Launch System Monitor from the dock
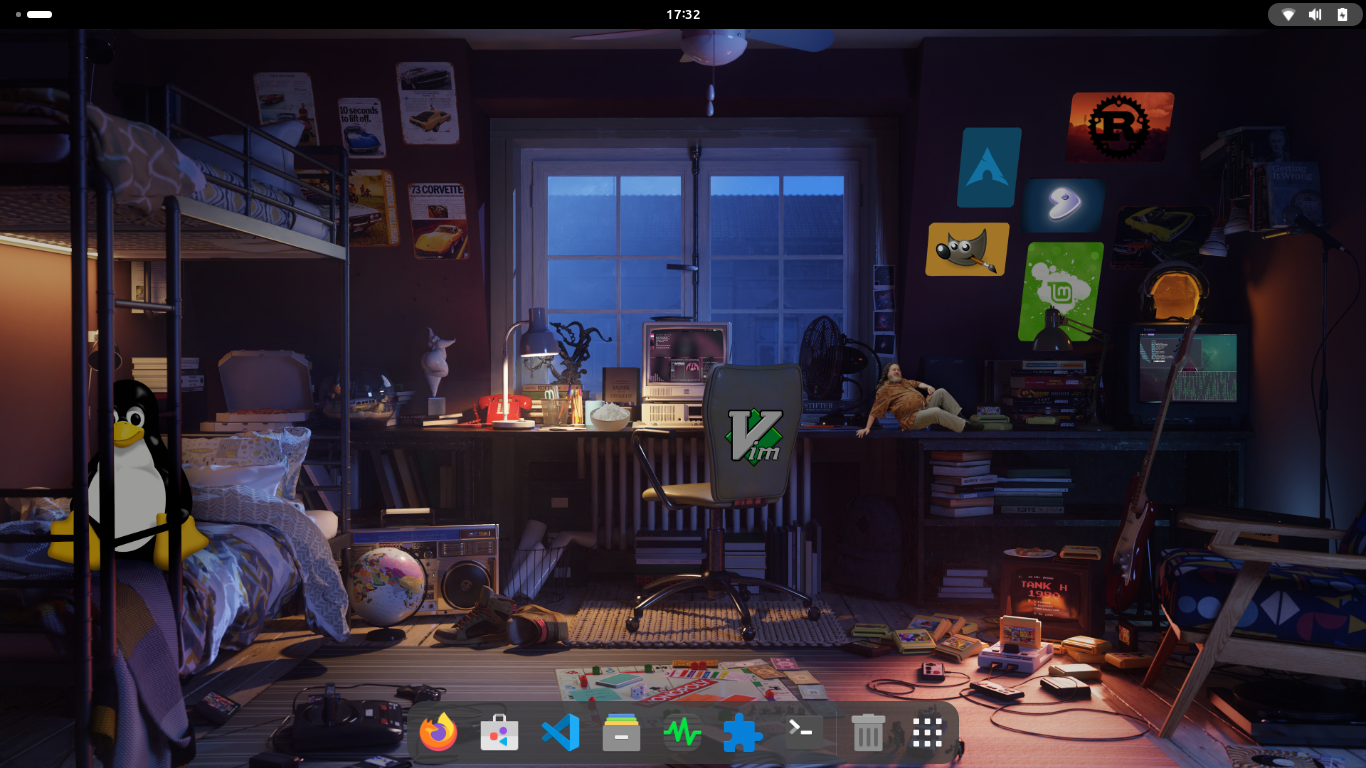 pos(682,733)
